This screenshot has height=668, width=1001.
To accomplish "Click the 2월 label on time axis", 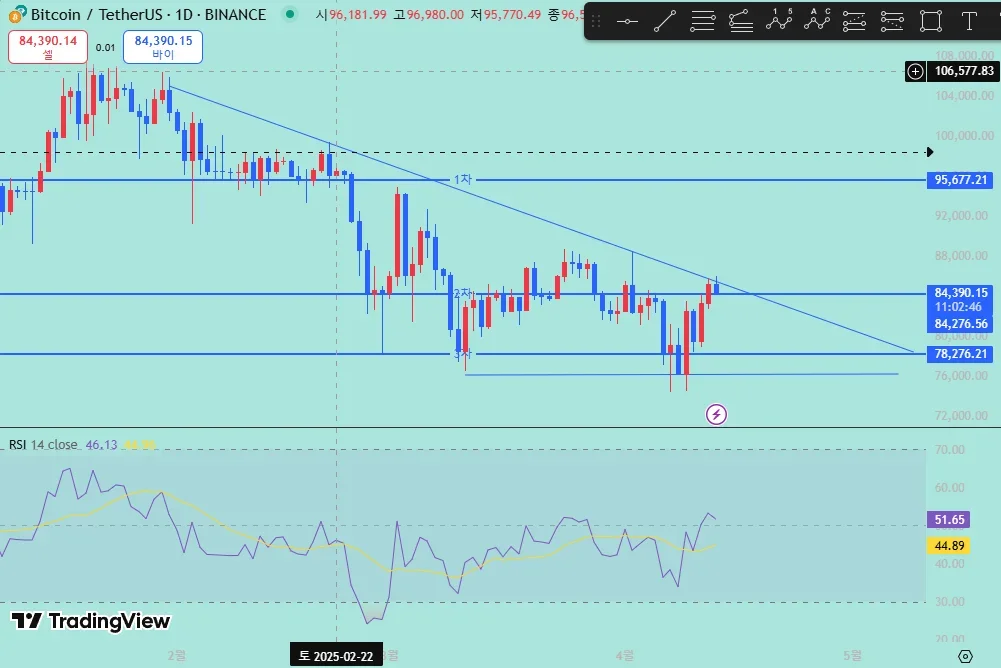I will click(177, 656).
